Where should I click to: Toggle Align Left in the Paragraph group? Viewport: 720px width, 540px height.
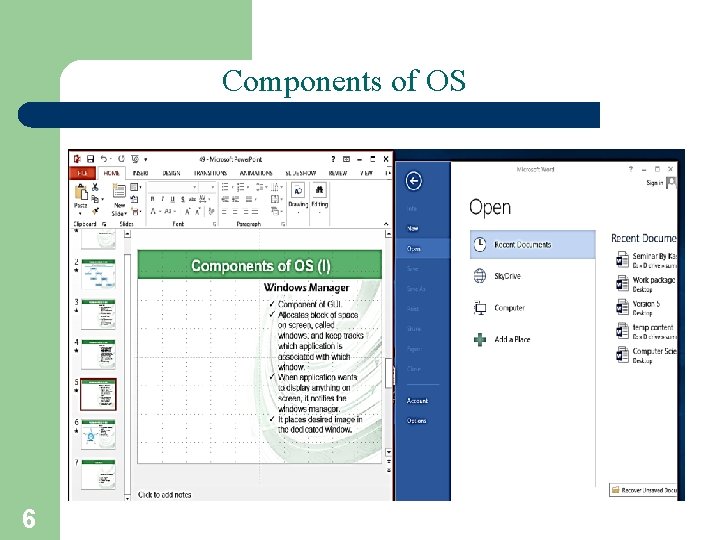[x=224, y=212]
